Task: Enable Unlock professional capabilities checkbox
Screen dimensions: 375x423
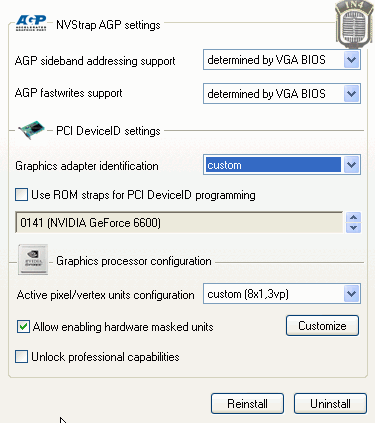Action: (21, 357)
